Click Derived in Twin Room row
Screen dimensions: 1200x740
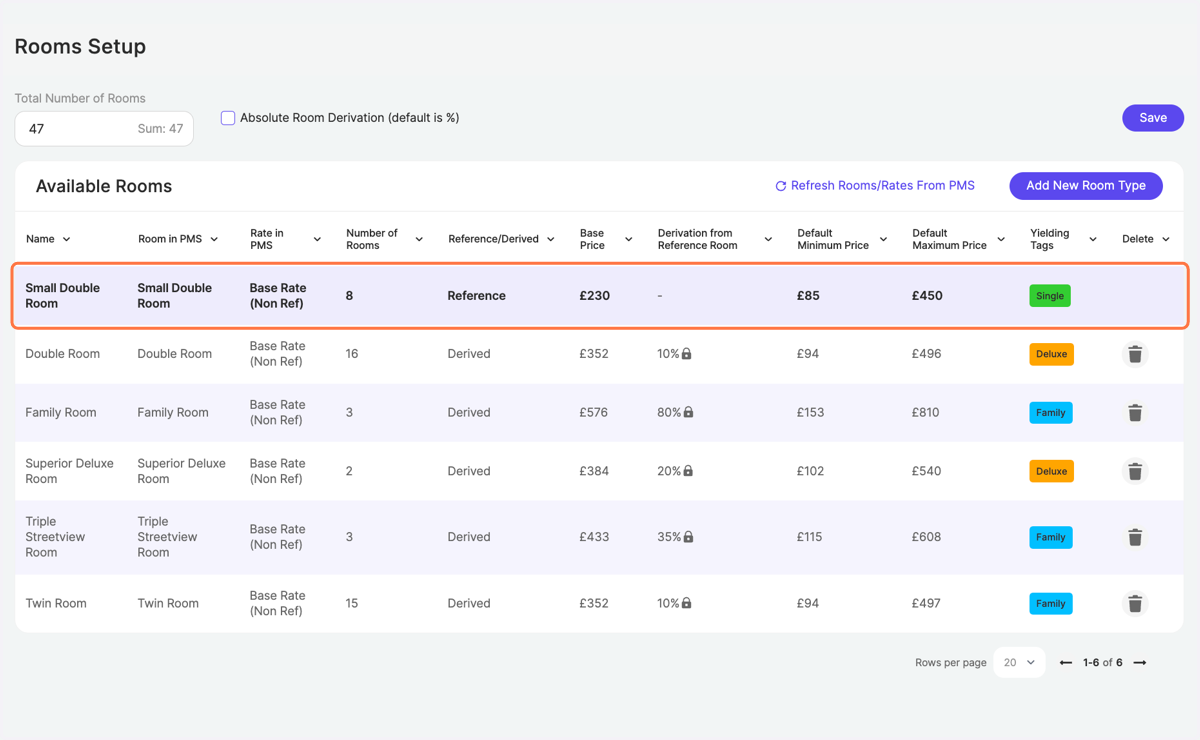tap(469, 603)
